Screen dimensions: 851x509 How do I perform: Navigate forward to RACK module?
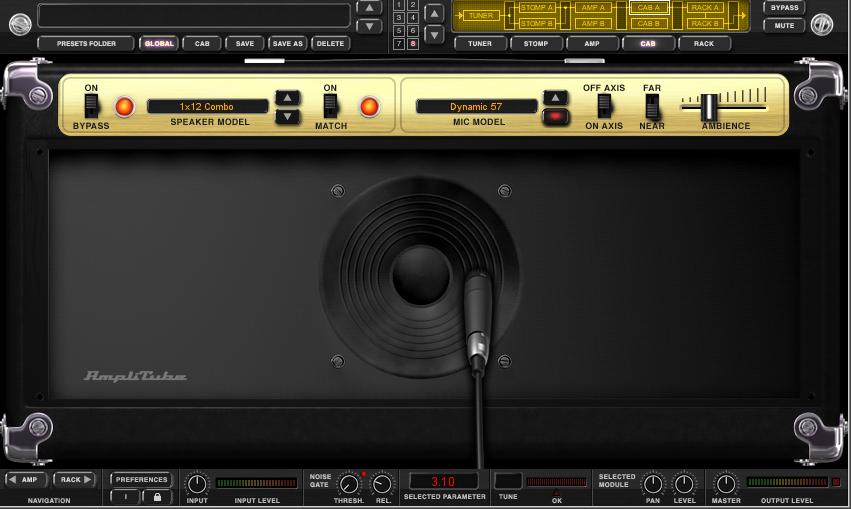pyautogui.click(x=74, y=480)
